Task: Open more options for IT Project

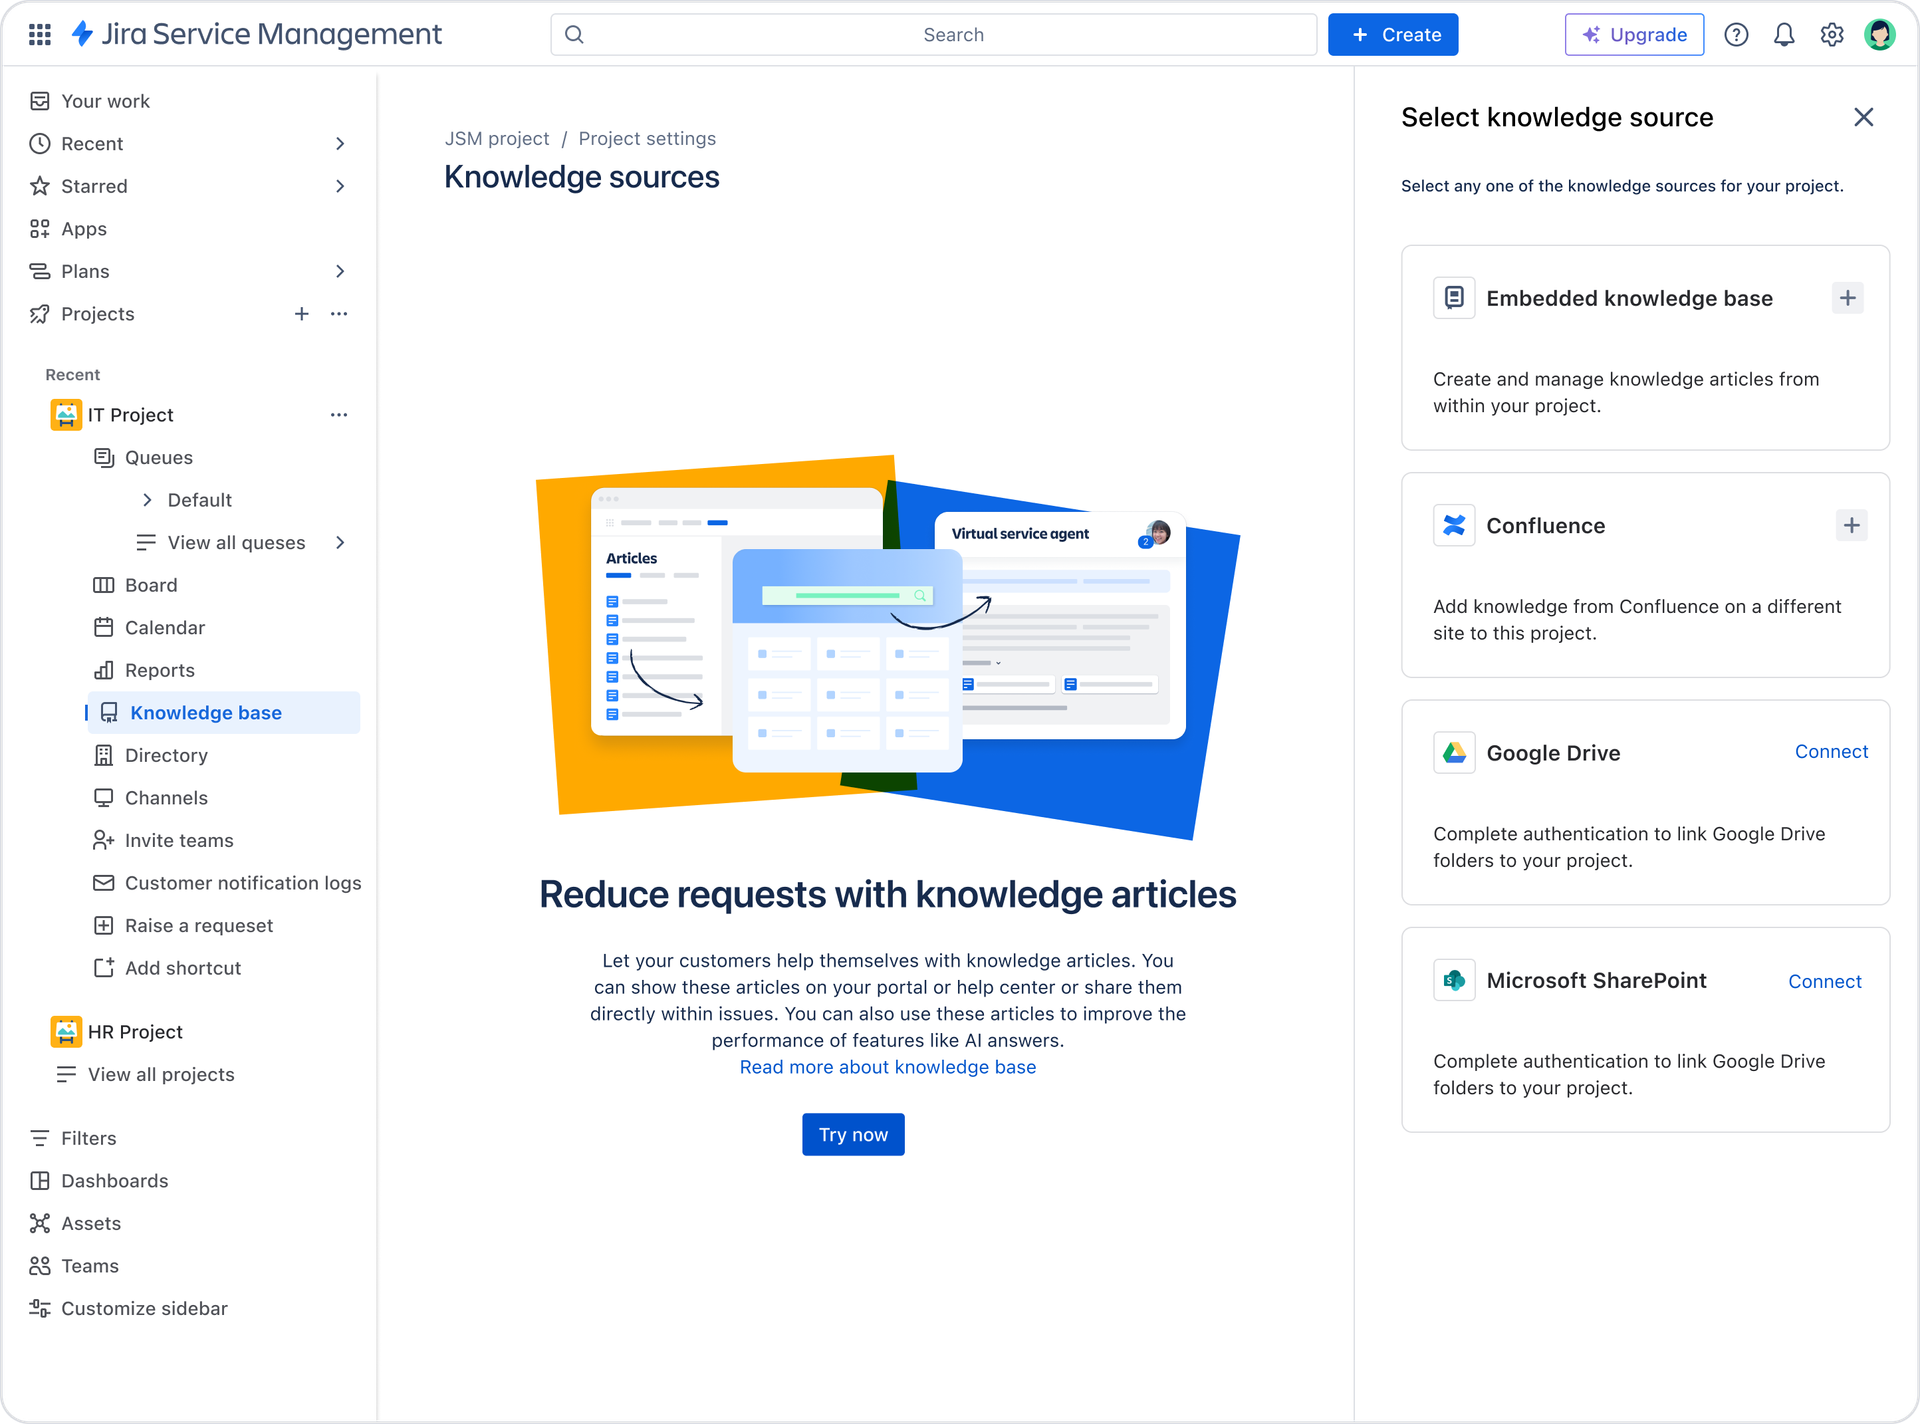Action: coord(340,414)
